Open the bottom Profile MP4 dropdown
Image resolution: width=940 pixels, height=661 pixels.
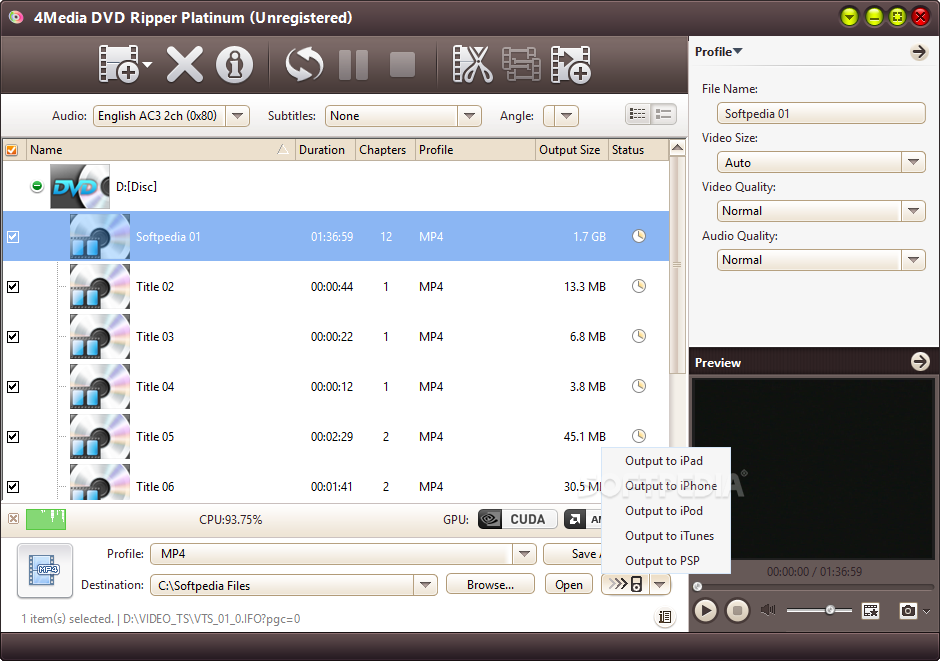[x=525, y=554]
